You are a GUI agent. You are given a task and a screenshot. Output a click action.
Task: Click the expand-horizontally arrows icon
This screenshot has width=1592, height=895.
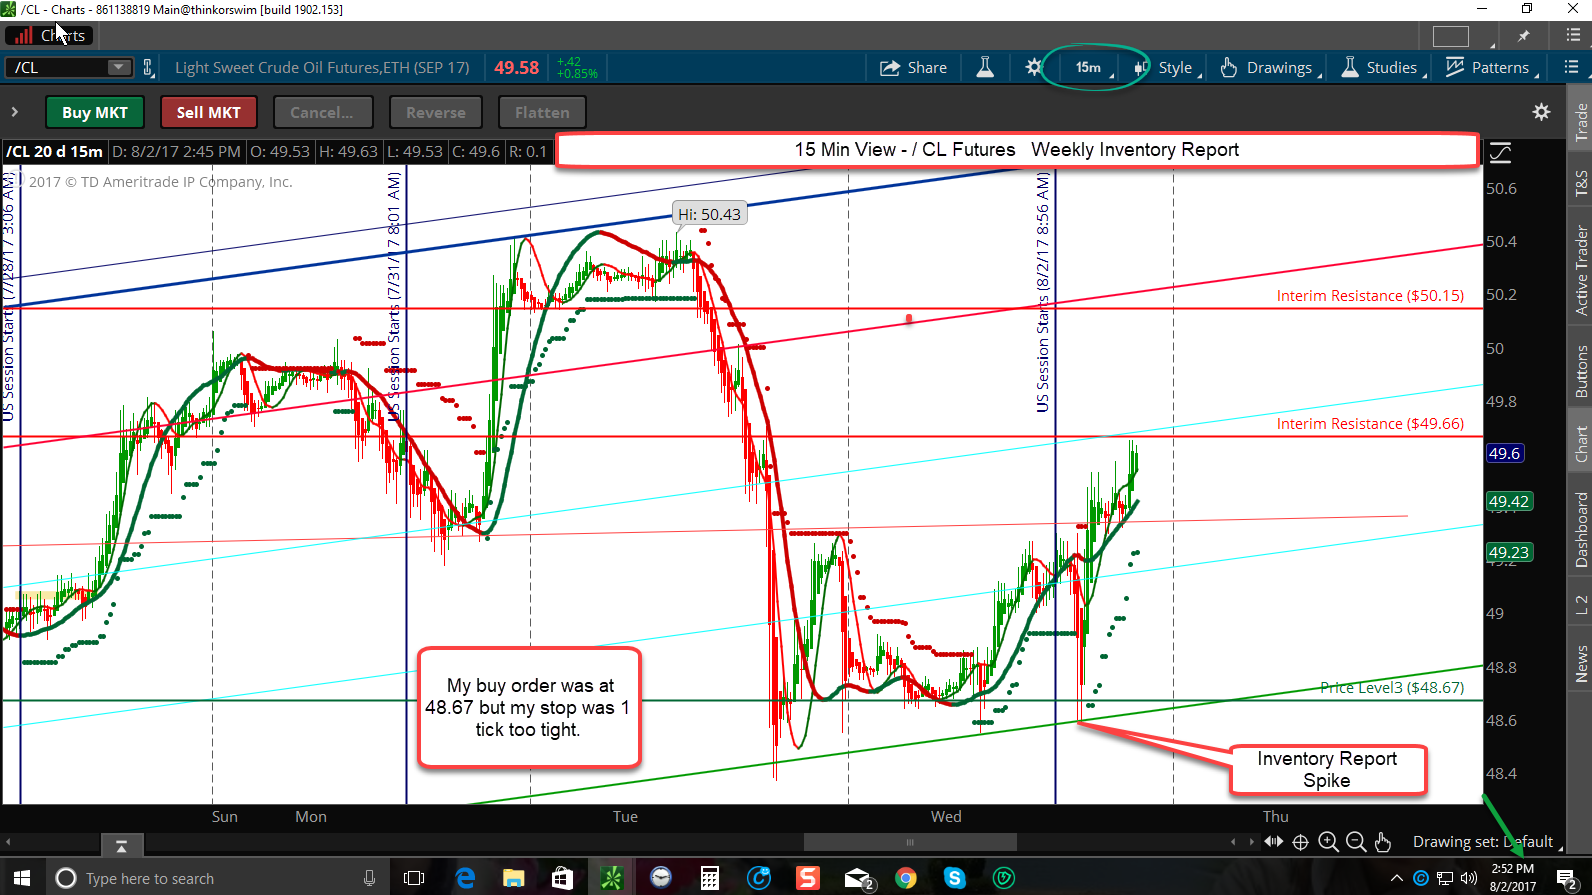point(1273,842)
